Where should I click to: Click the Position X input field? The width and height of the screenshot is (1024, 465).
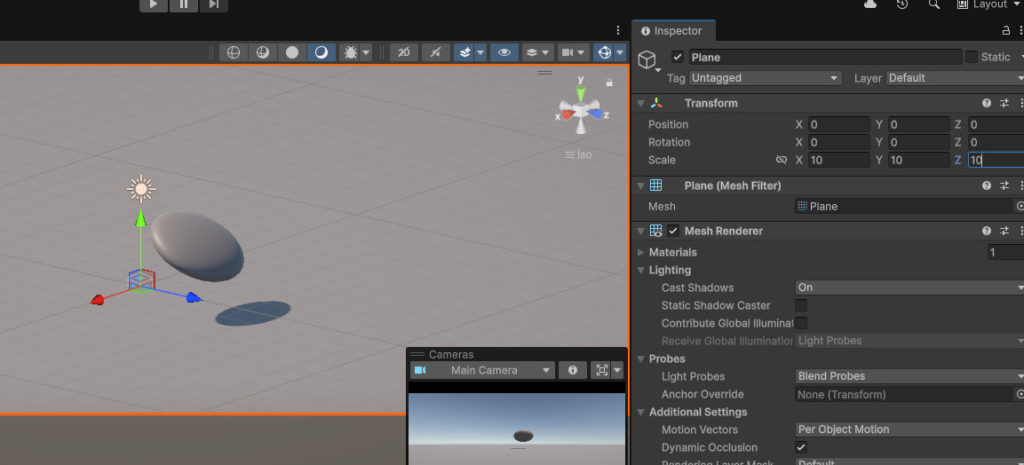pyautogui.click(x=839, y=125)
